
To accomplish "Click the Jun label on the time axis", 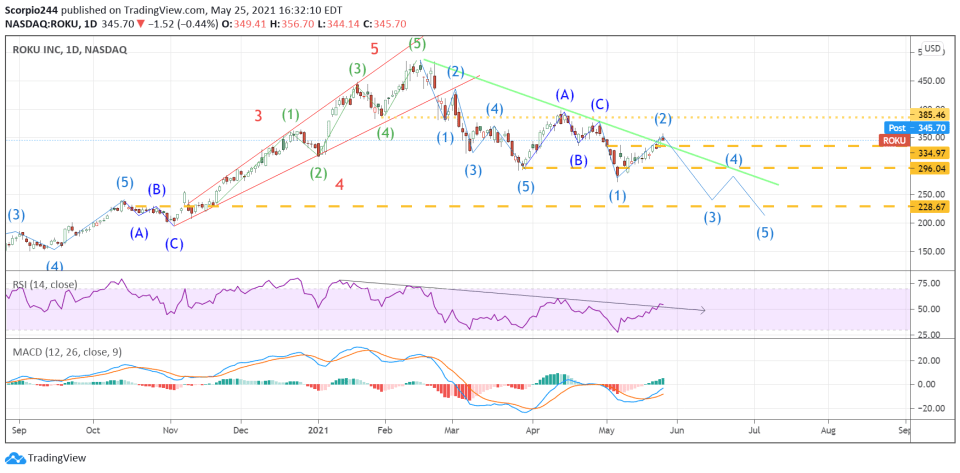I will click(x=677, y=431).
